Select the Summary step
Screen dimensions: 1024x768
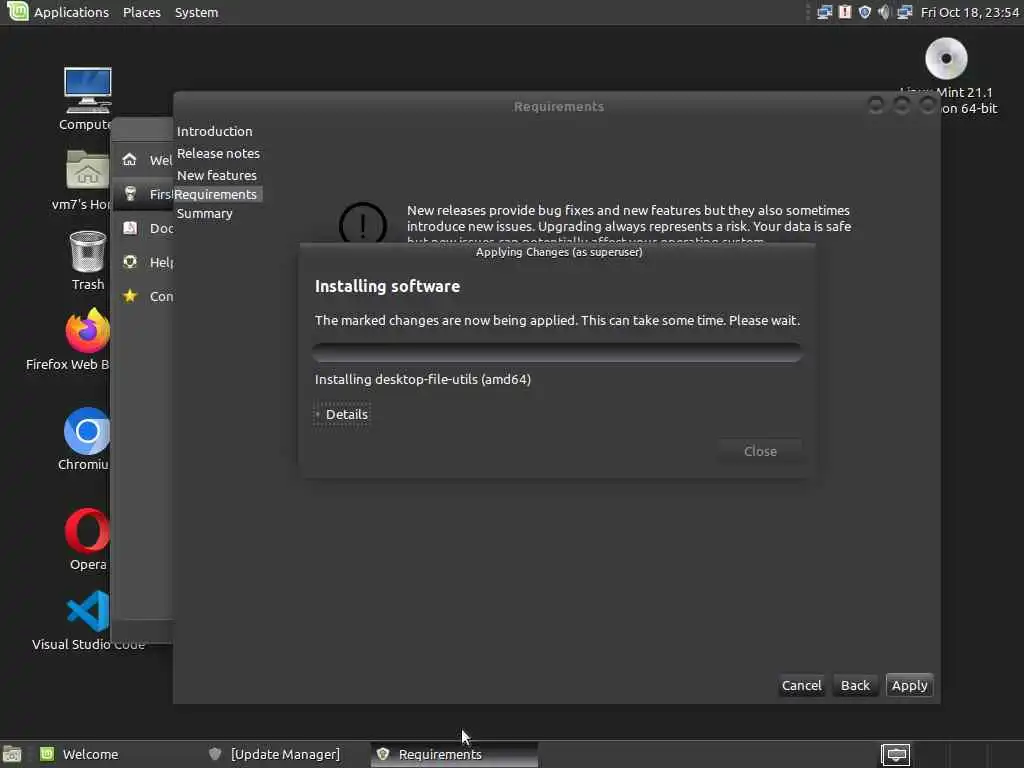(204, 214)
